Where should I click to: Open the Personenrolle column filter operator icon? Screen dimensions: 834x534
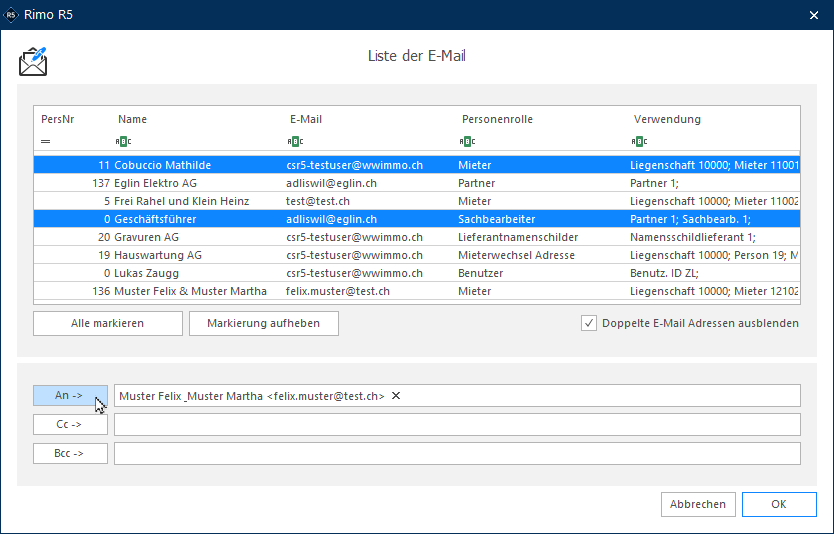click(467, 141)
